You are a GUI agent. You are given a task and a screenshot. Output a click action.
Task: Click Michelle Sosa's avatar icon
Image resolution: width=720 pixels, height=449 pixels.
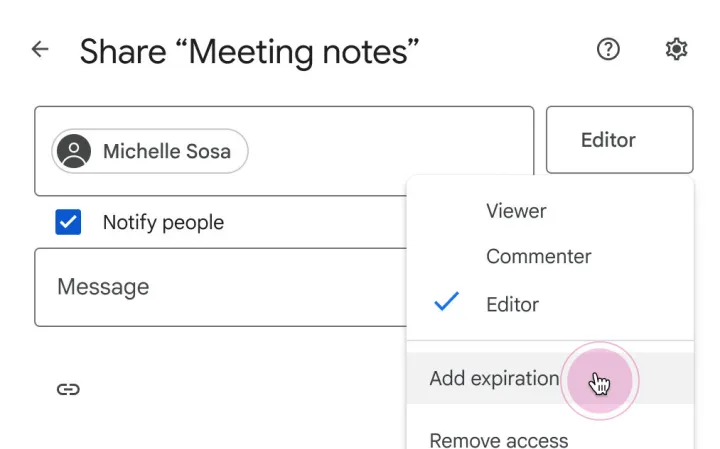point(74,152)
